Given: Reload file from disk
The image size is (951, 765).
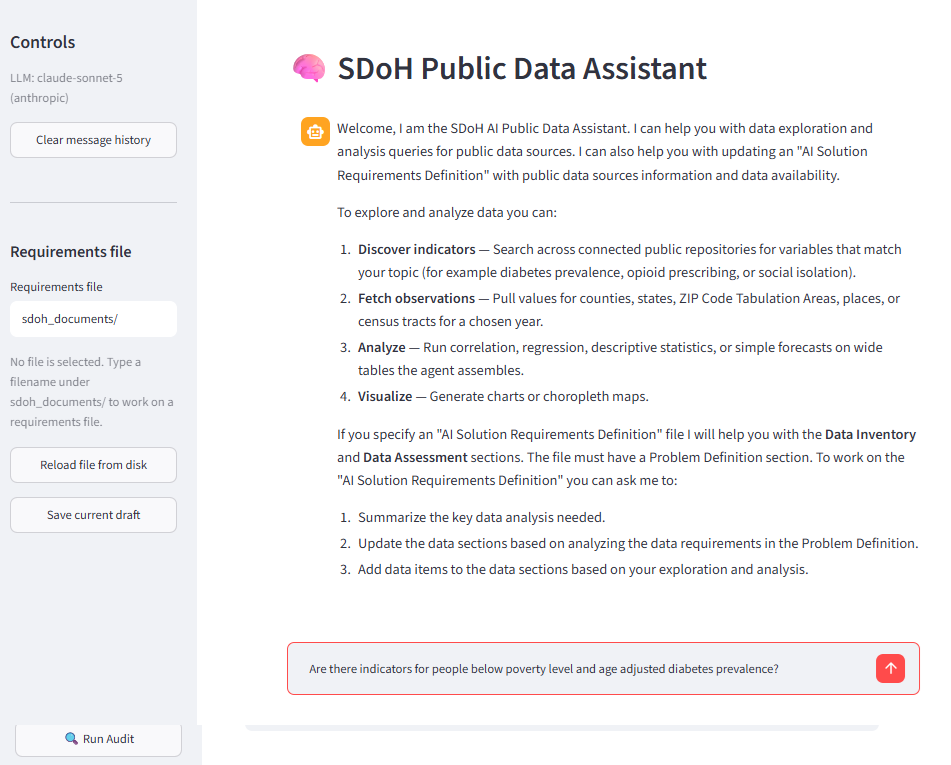Looking at the screenshot, I should pos(93,465).
